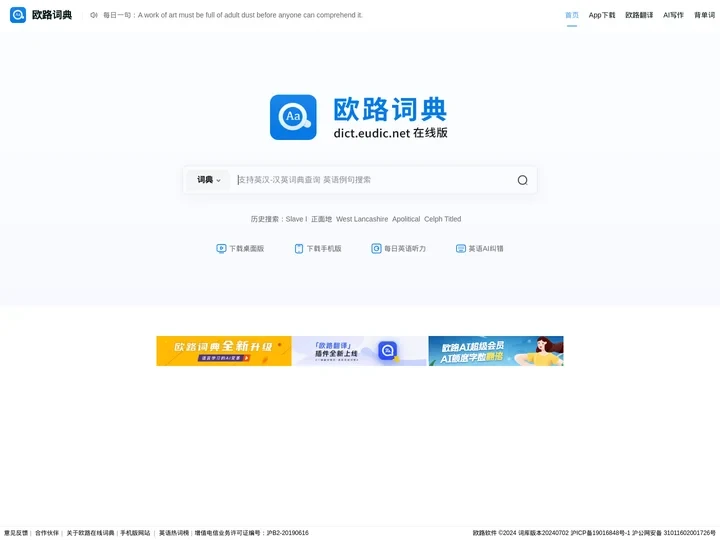Open App下载 in the top navigation
Screen dimensions: 720x540
click(x=602, y=15)
